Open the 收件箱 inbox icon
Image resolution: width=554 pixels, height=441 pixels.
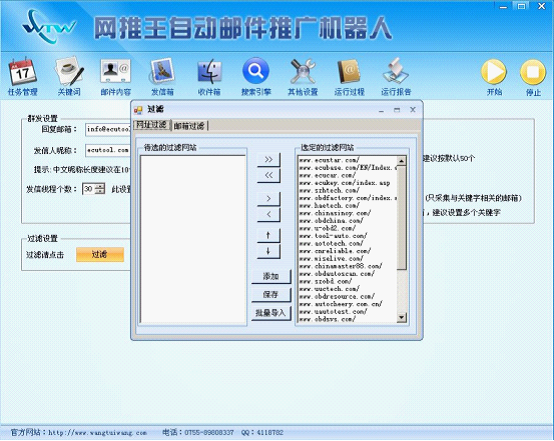[209, 71]
